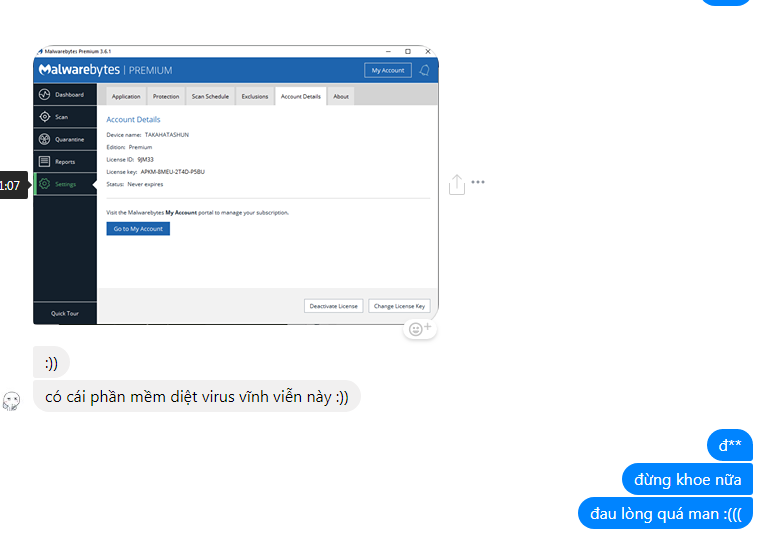
Task: Click the sender's avatar beside the message
Action: pos(11,401)
